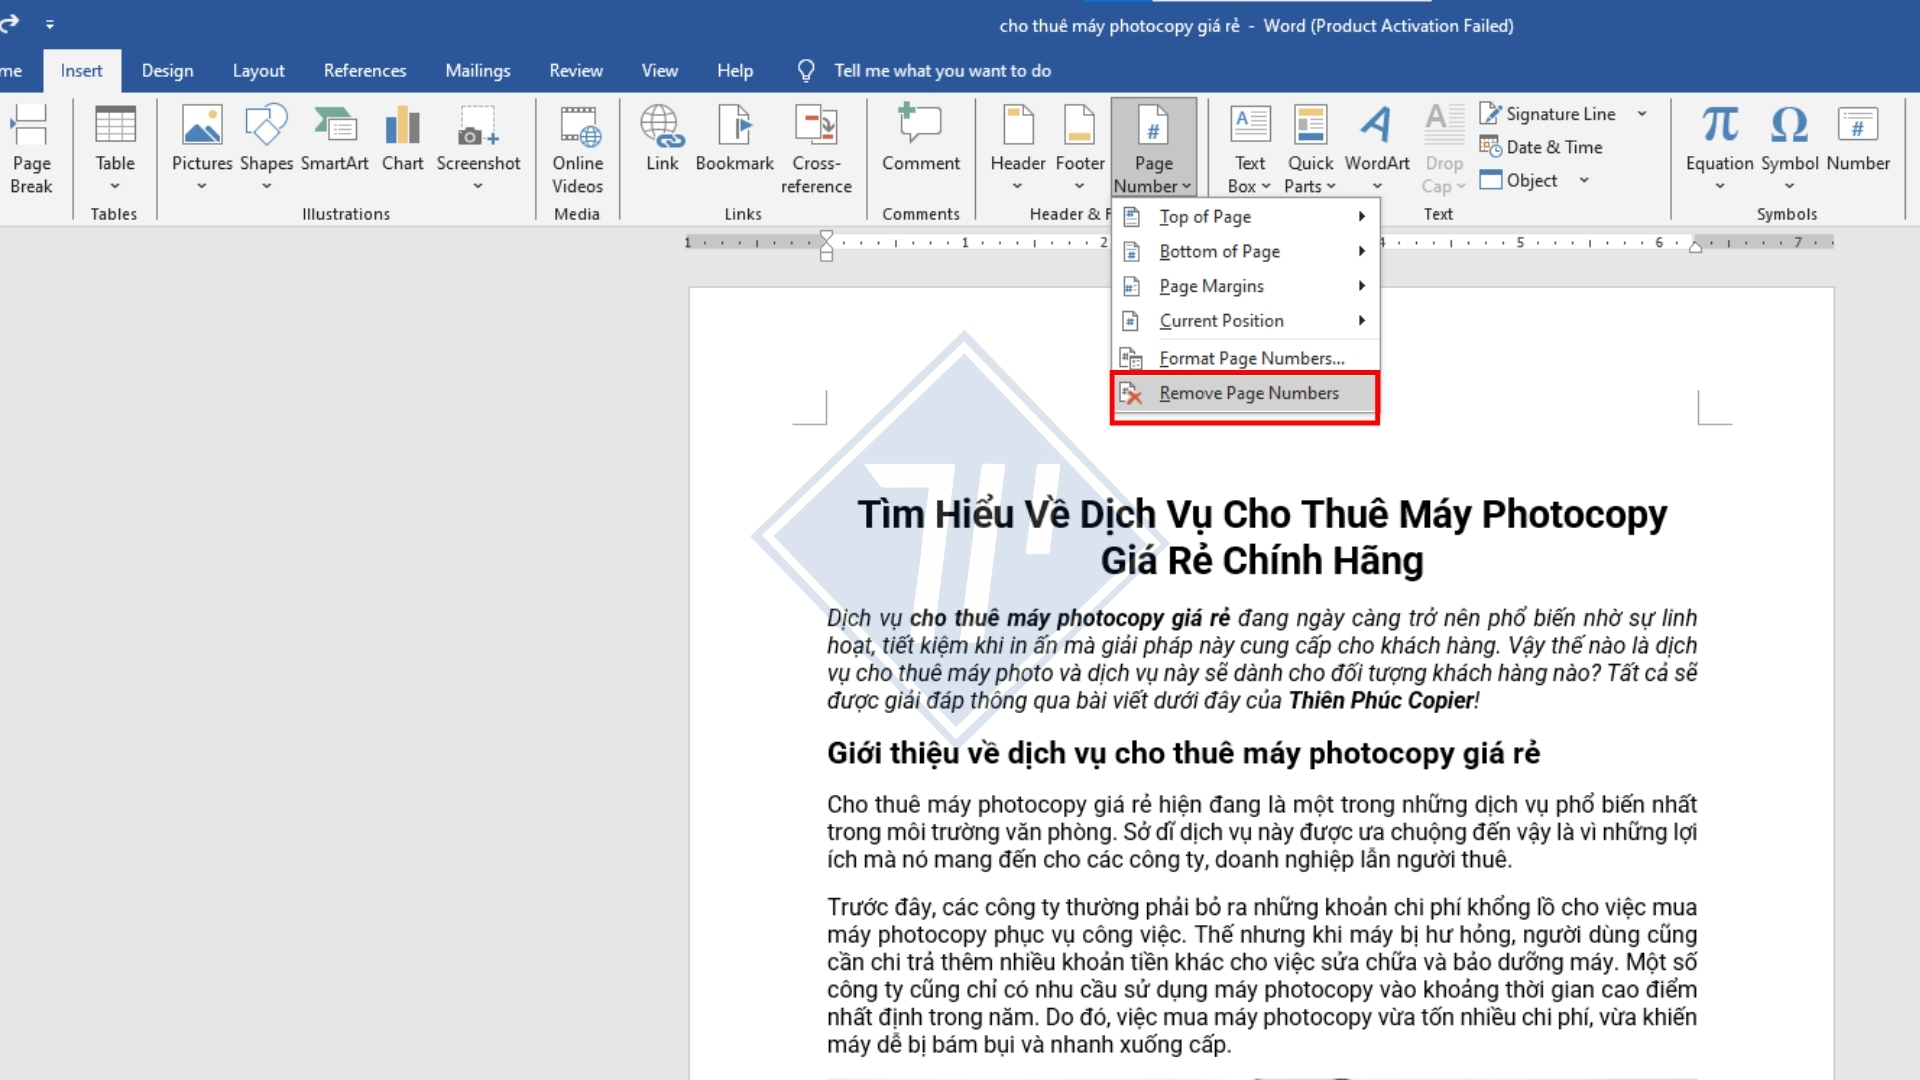Open the Top of Page submenu
This screenshot has height=1080, width=1920.
1204,216
